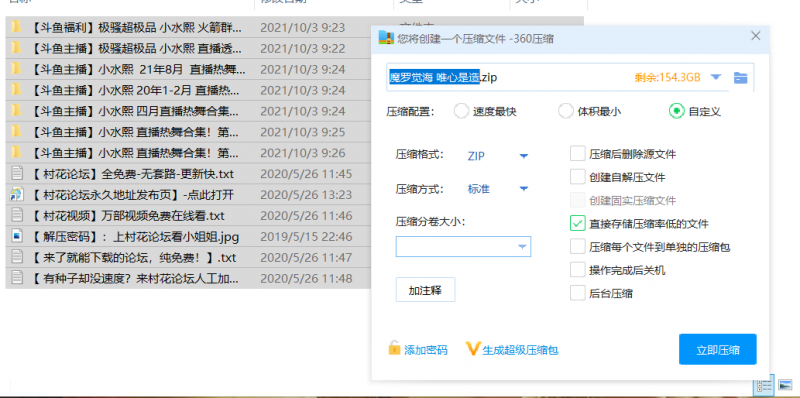Viewport: 800px width, 398px height.
Task: Select the 自定义 compression preset
Action: 677,111
